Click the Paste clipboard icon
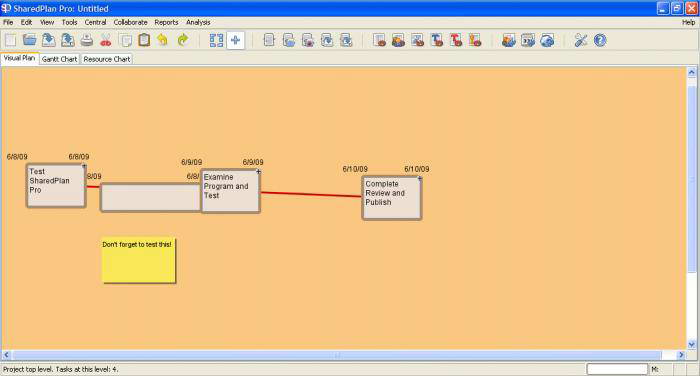The image size is (700, 376). (x=144, y=40)
